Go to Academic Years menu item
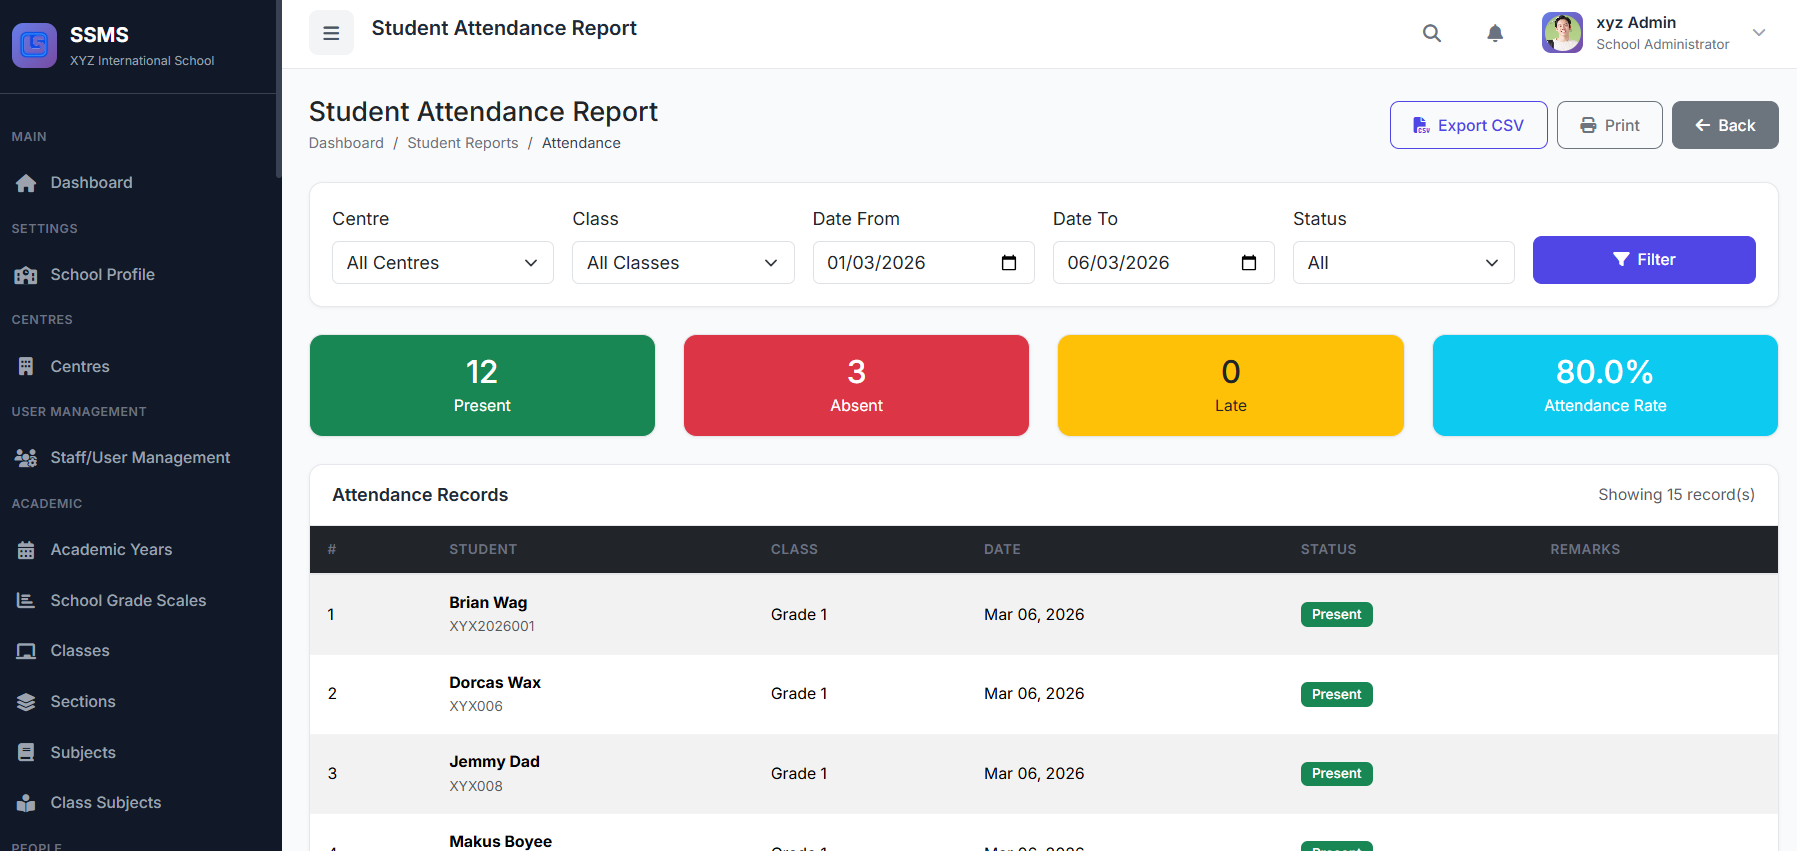1797x851 pixels. pyautogui.click(x=111, y=550)
